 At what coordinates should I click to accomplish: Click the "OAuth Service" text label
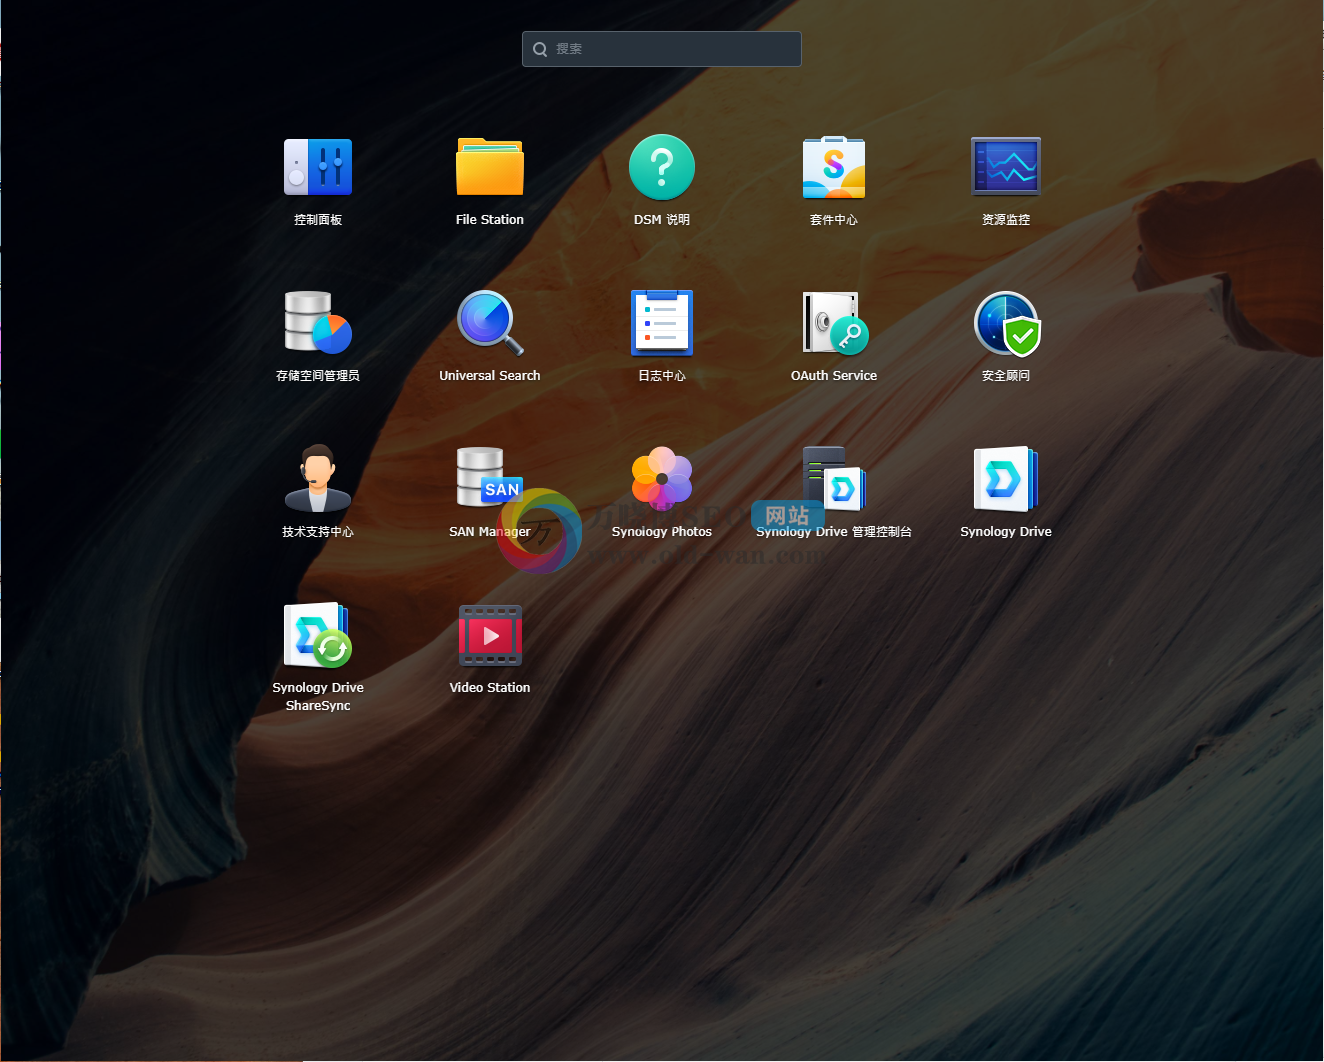click(x=834, y=375)
